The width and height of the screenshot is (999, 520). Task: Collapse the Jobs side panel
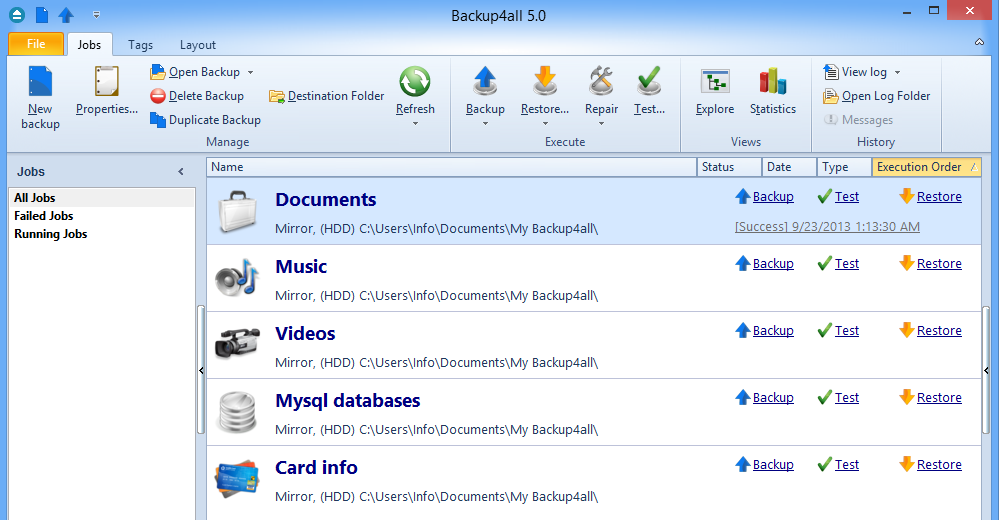(181, 172)
